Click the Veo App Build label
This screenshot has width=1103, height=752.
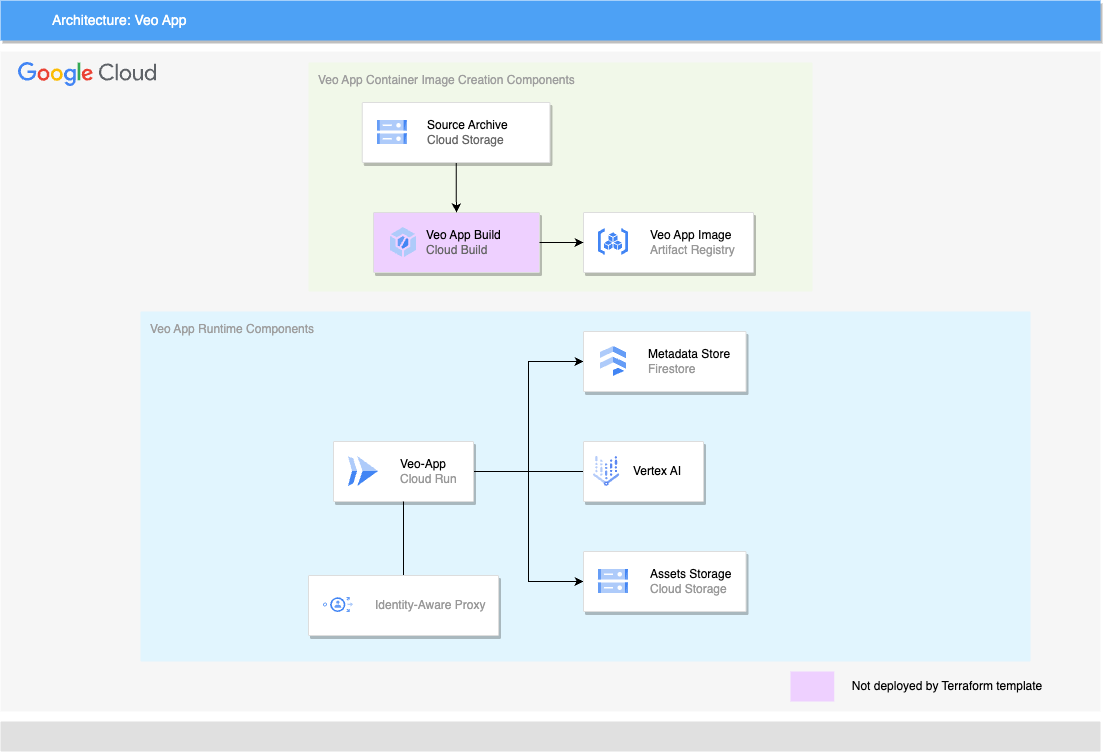pos(463,235)
